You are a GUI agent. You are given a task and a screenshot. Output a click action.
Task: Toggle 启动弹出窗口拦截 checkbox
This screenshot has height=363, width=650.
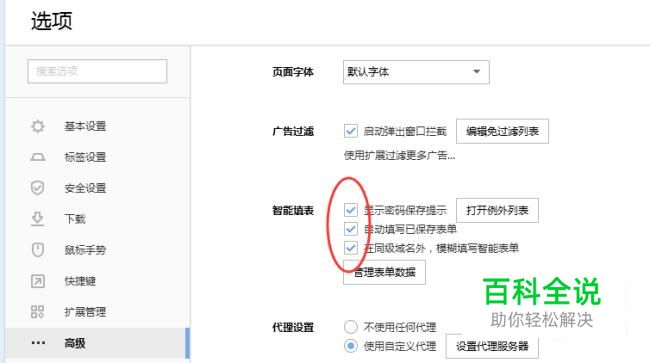tap(351, 131)
